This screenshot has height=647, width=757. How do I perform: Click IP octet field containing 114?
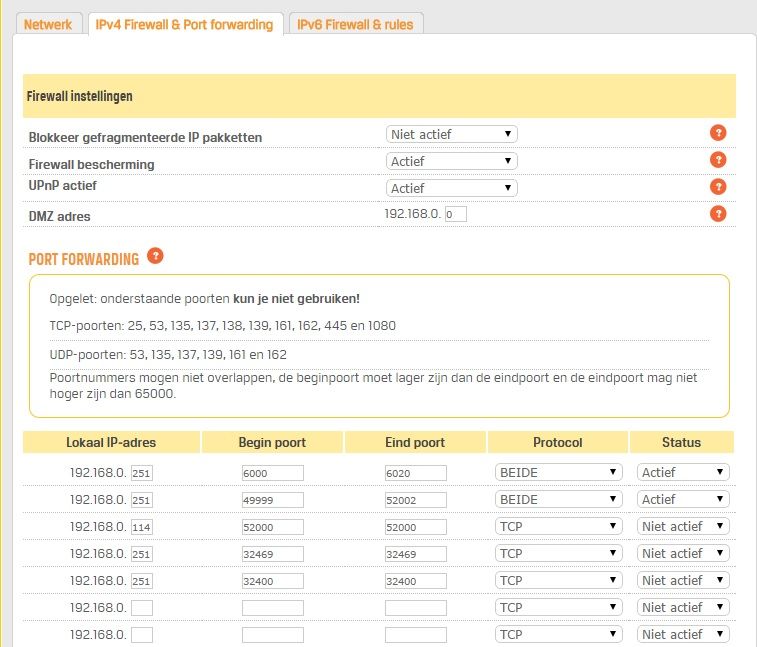coord(142,527)
